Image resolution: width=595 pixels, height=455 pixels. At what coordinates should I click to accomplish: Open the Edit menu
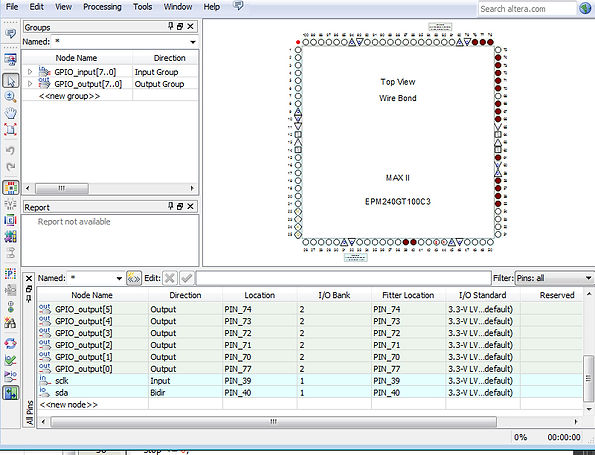(36, 7)
